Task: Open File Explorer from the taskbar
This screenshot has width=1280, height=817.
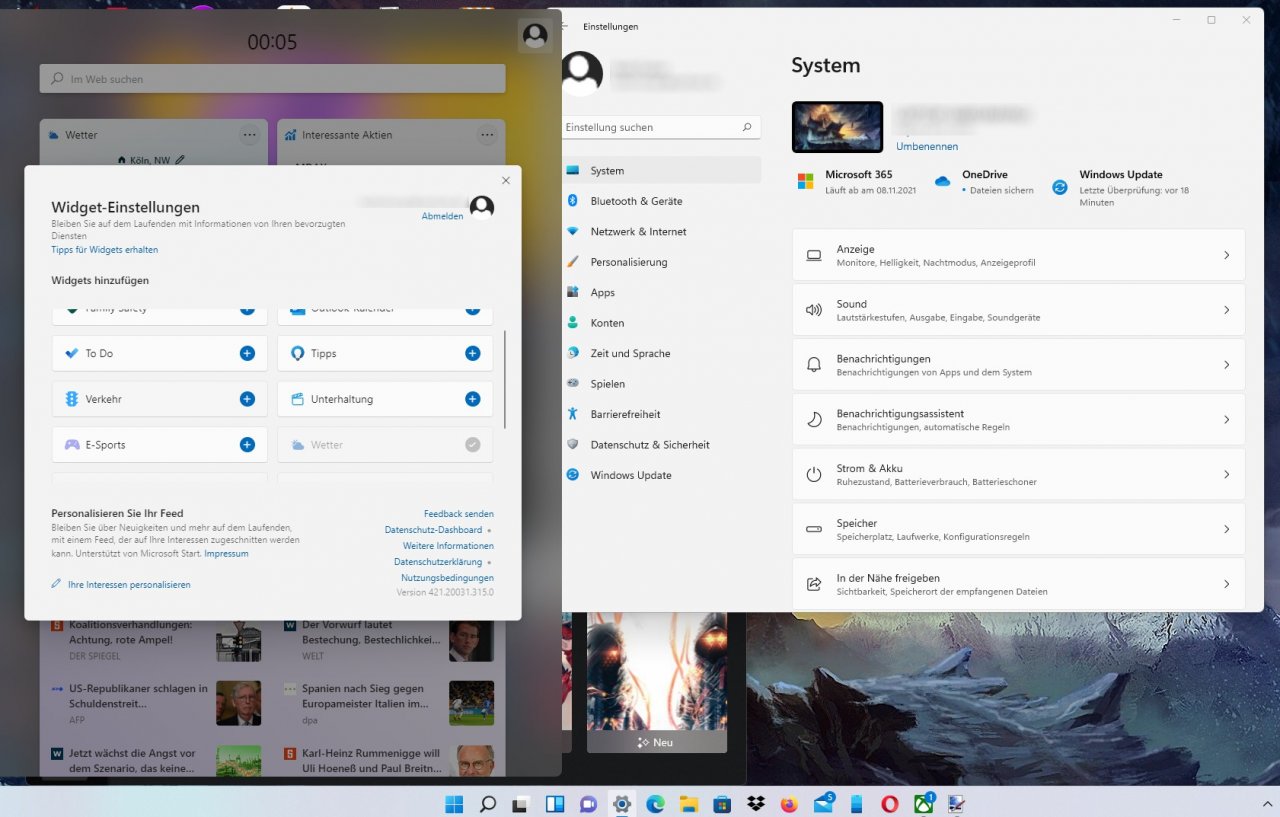Action: click(688, 803)
